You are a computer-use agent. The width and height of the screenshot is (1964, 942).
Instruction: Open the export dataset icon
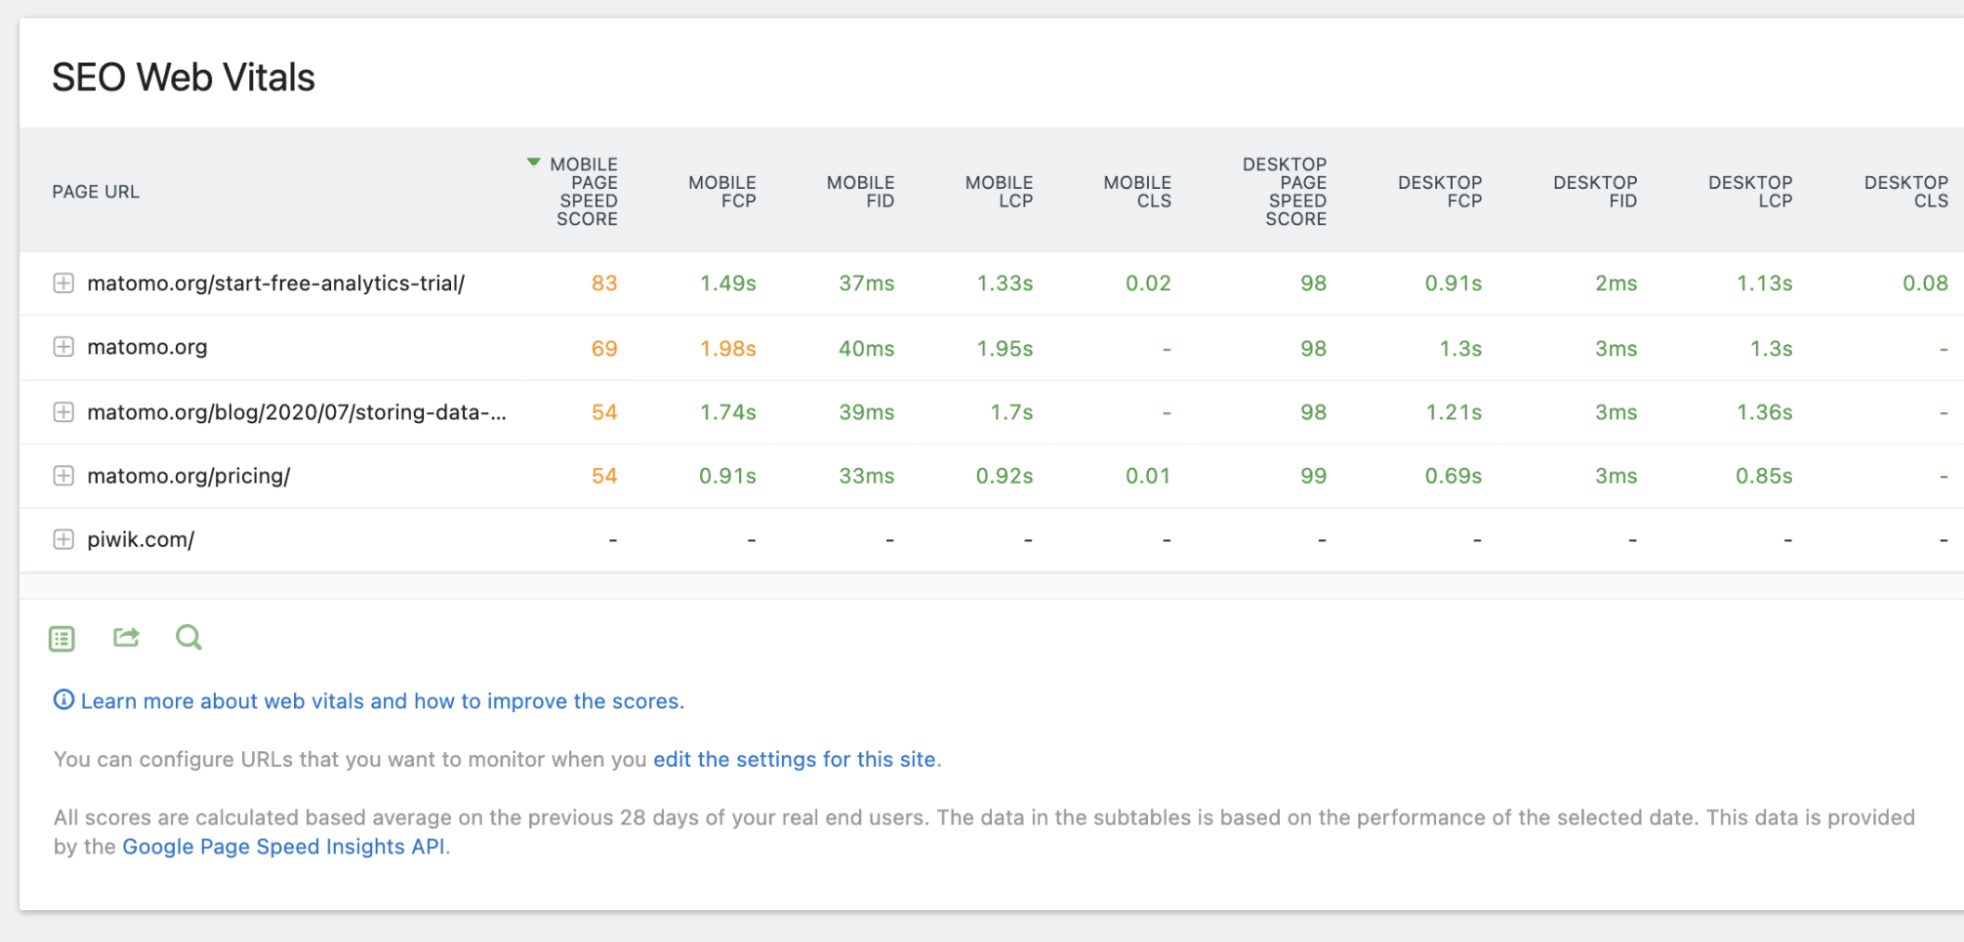click(61, 637)
